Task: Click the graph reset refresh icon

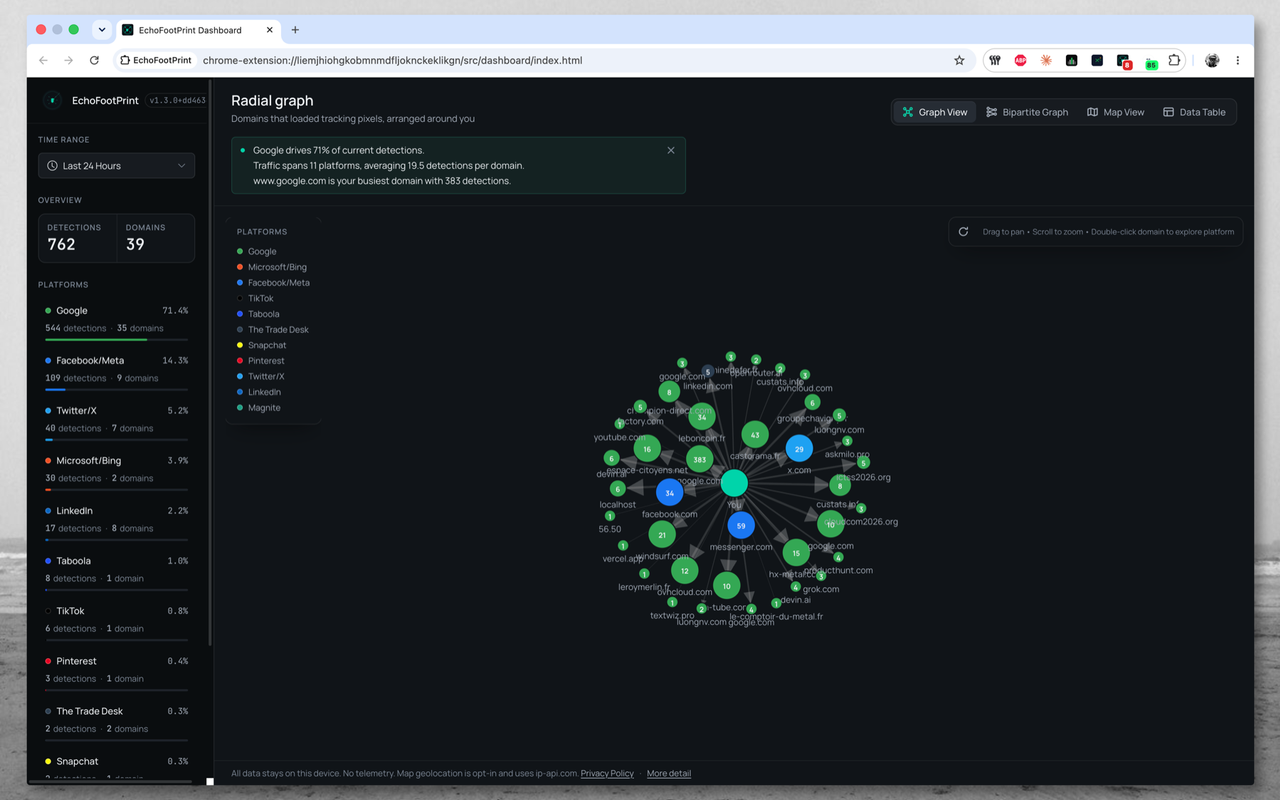Action: click(963, 232)
